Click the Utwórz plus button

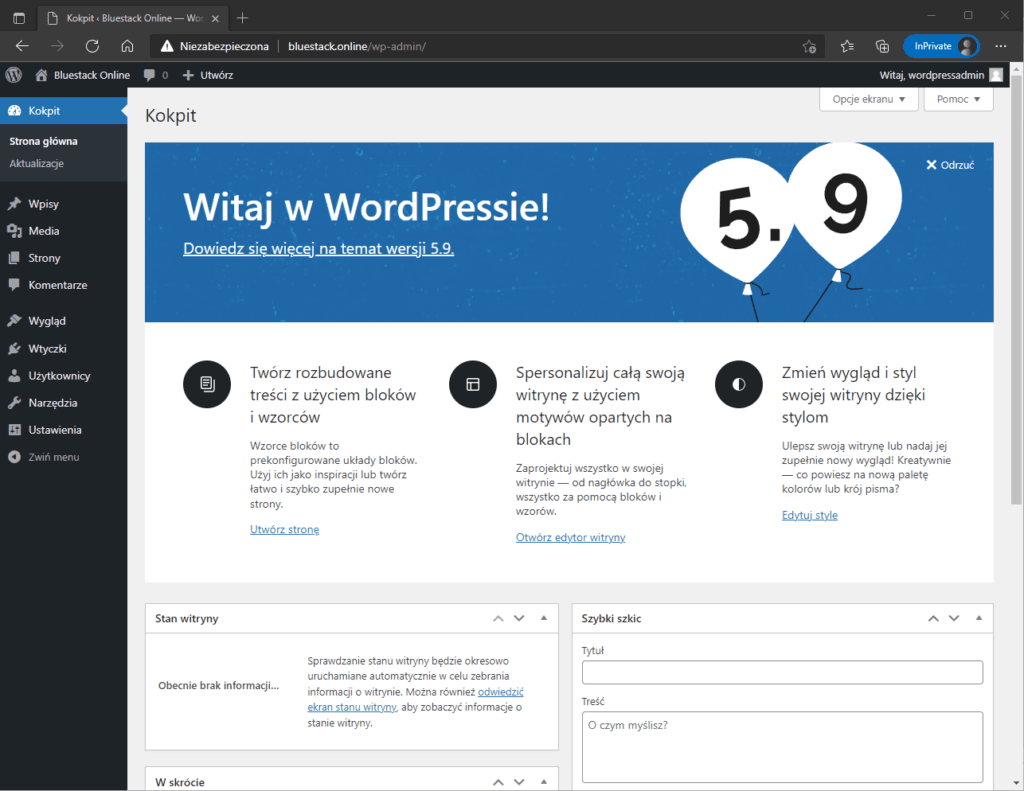click(208, 75)
